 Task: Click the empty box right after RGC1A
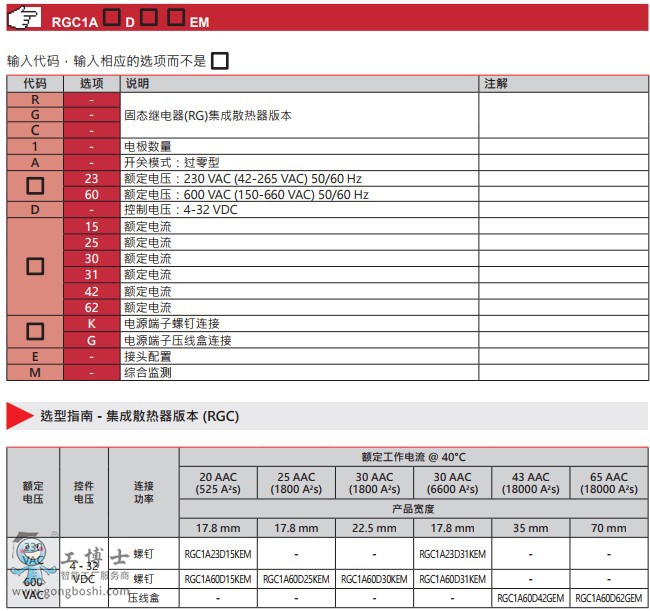click(112, 16)
